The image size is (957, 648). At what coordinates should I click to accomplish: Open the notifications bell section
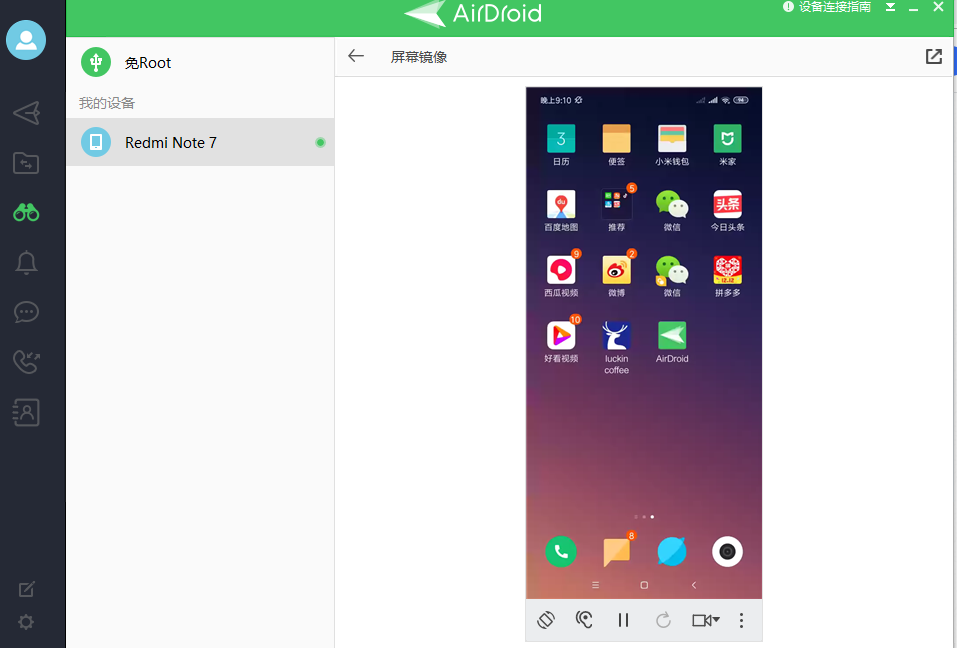pyautogui.click(x=26, y=262)
